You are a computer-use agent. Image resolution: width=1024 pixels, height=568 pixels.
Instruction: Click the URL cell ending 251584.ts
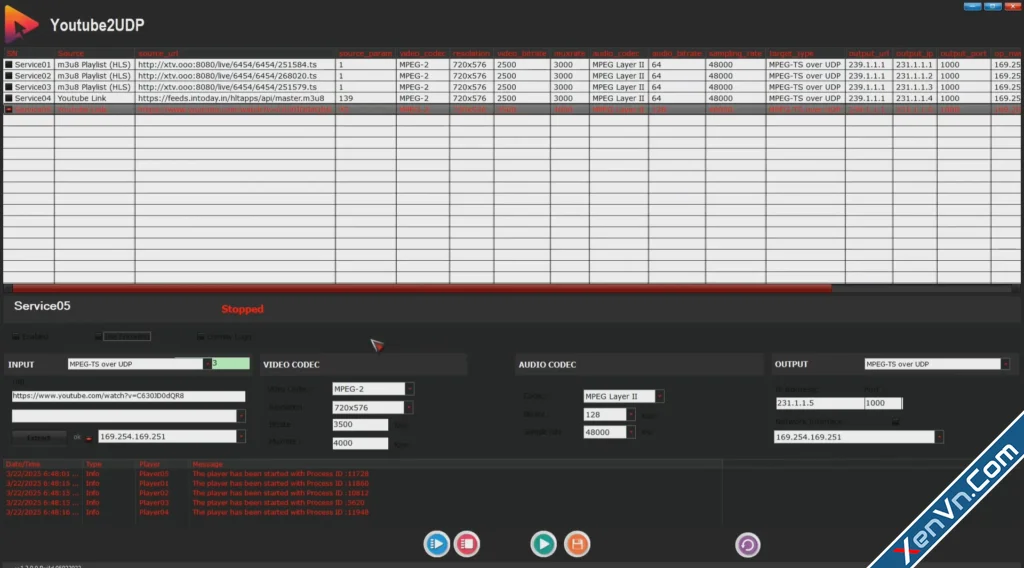(235, 65)
